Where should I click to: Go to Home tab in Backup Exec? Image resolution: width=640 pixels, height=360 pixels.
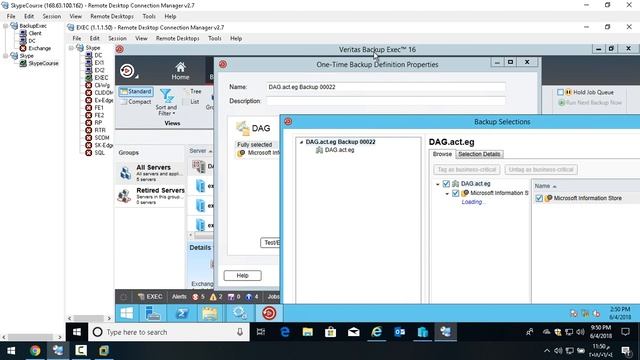click(180, 71)
